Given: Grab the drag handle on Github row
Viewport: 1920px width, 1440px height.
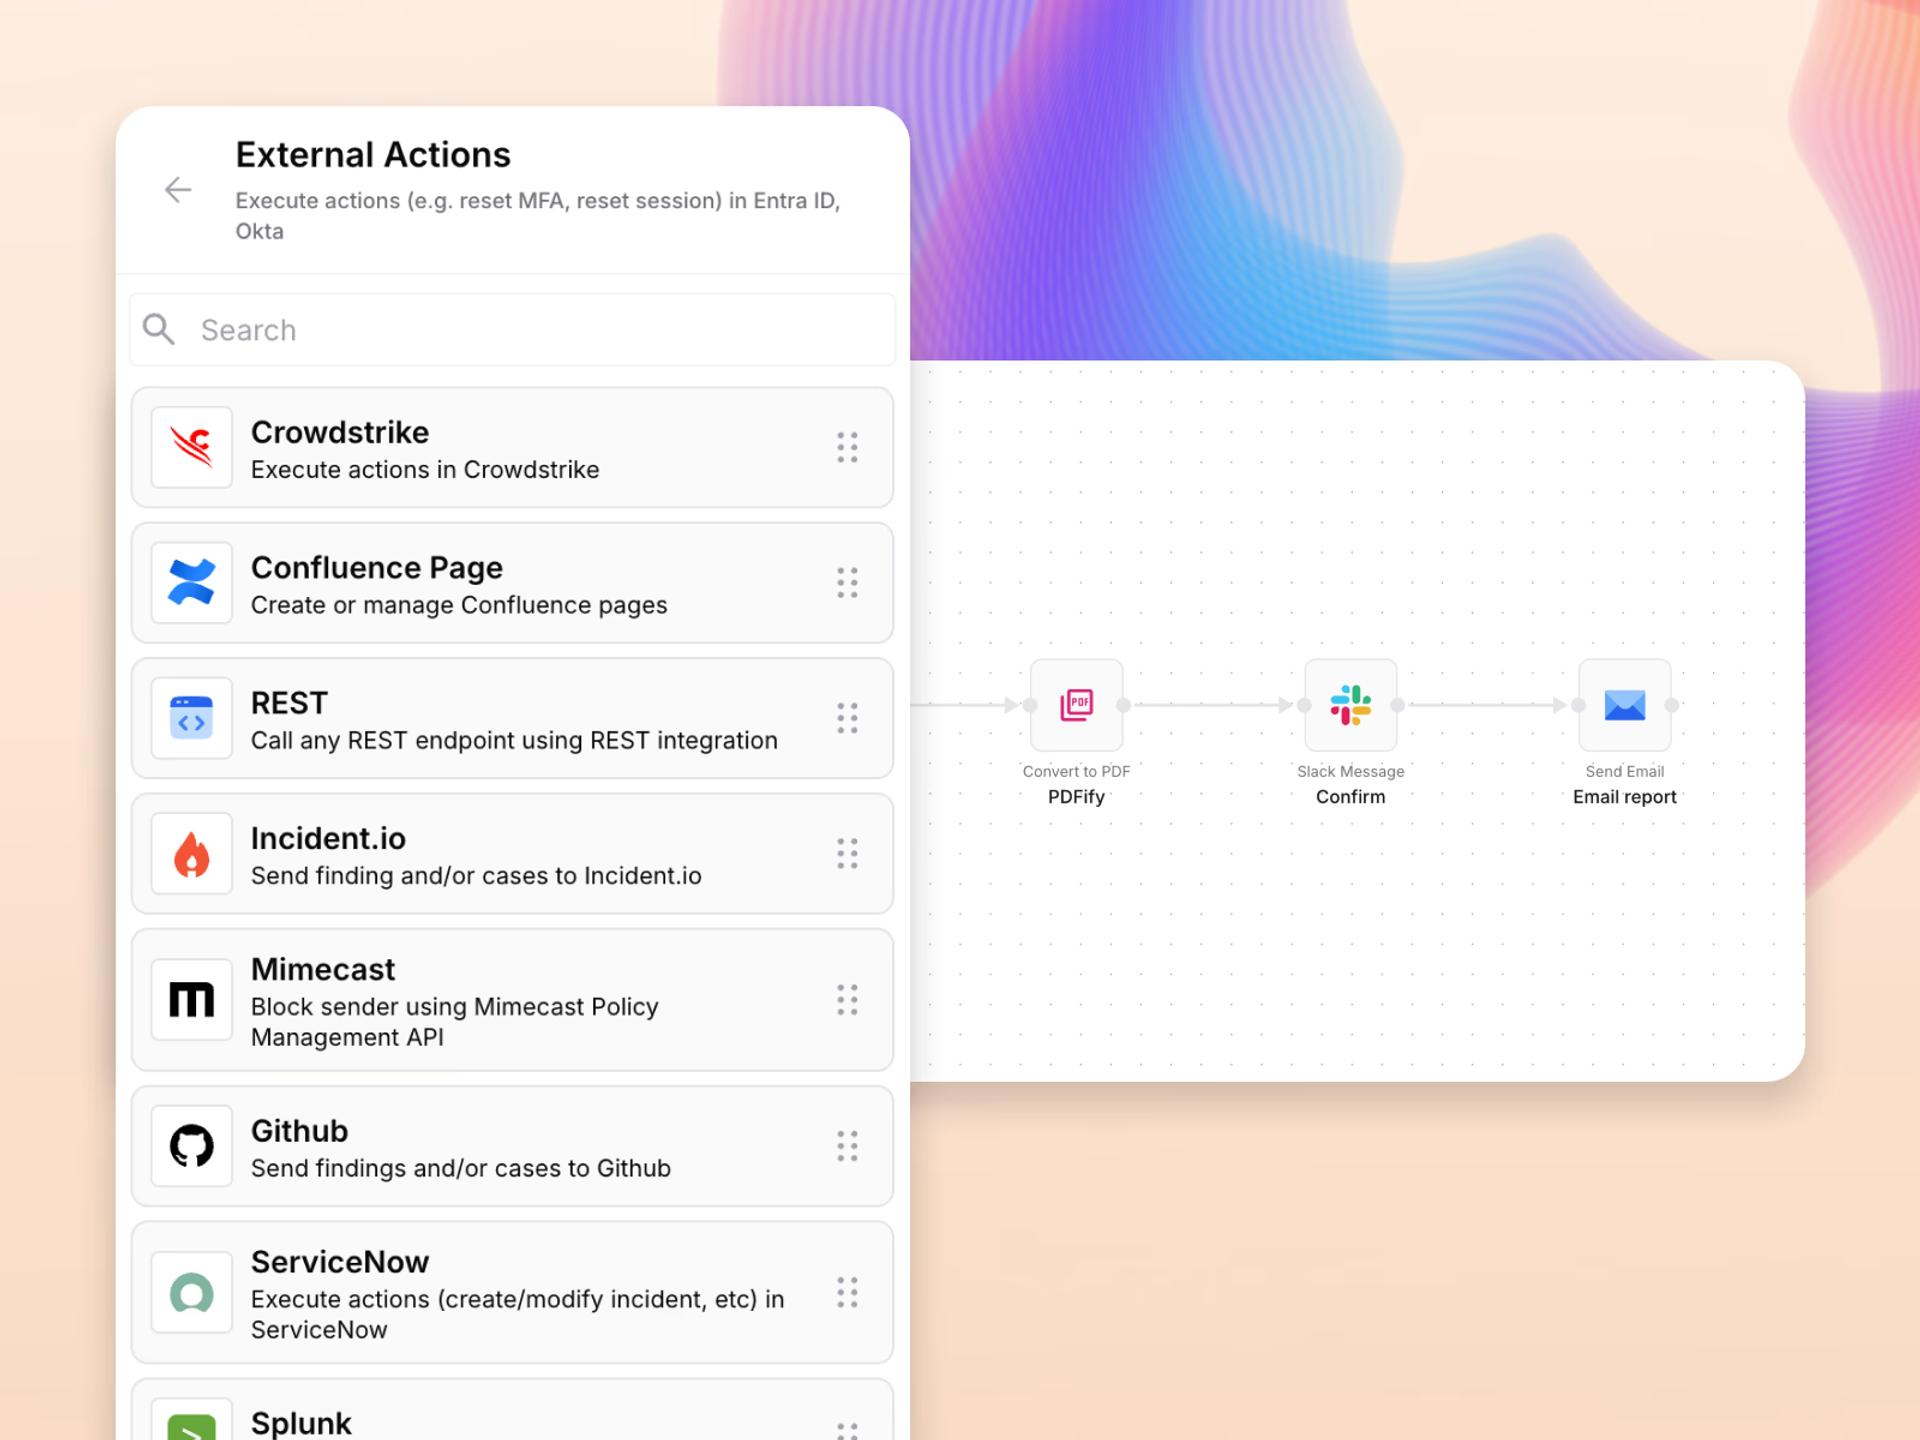Looking at the screenshot, I should (847, 1146).
